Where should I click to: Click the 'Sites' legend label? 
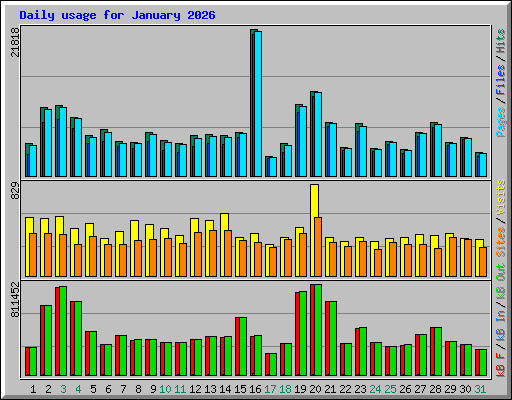[x=501, y=242]
